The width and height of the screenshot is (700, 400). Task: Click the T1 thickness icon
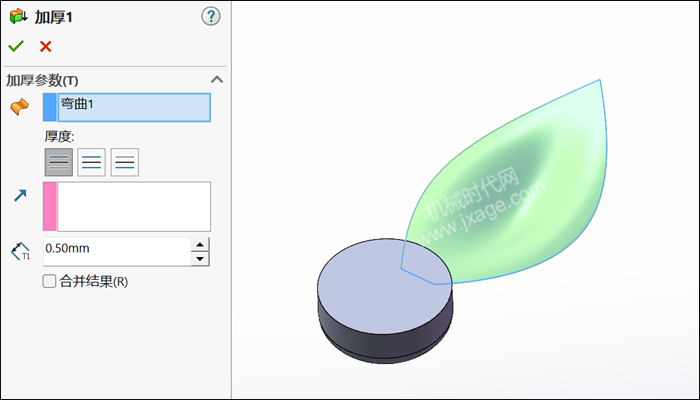21,251
